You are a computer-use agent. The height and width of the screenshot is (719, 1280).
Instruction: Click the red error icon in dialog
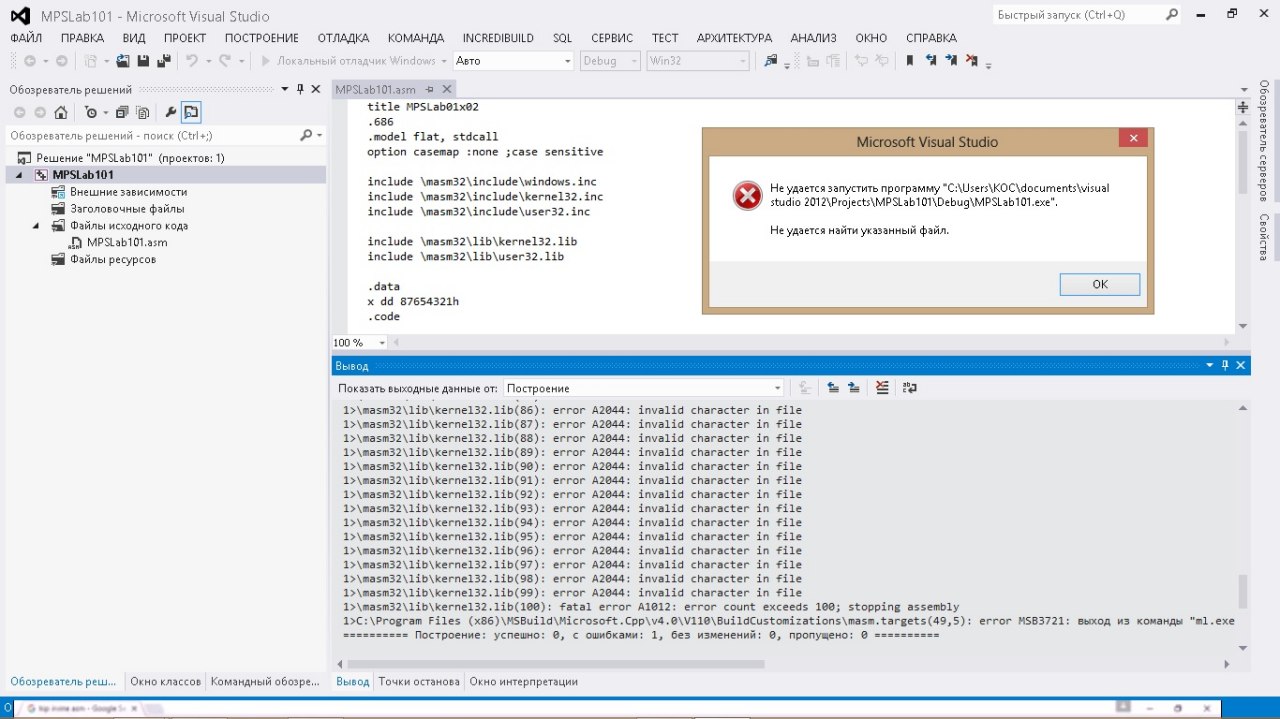pyautogui.click(x=747, y=196)
